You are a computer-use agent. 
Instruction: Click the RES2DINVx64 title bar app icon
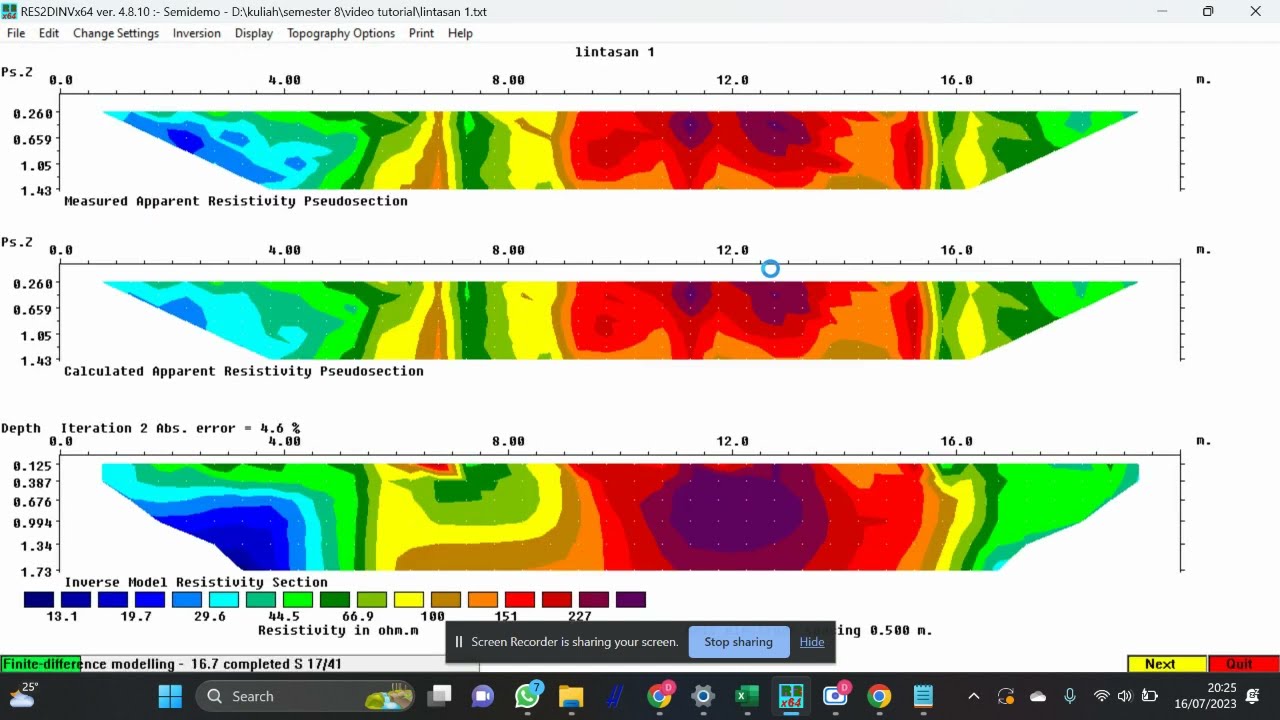point(10,11)
